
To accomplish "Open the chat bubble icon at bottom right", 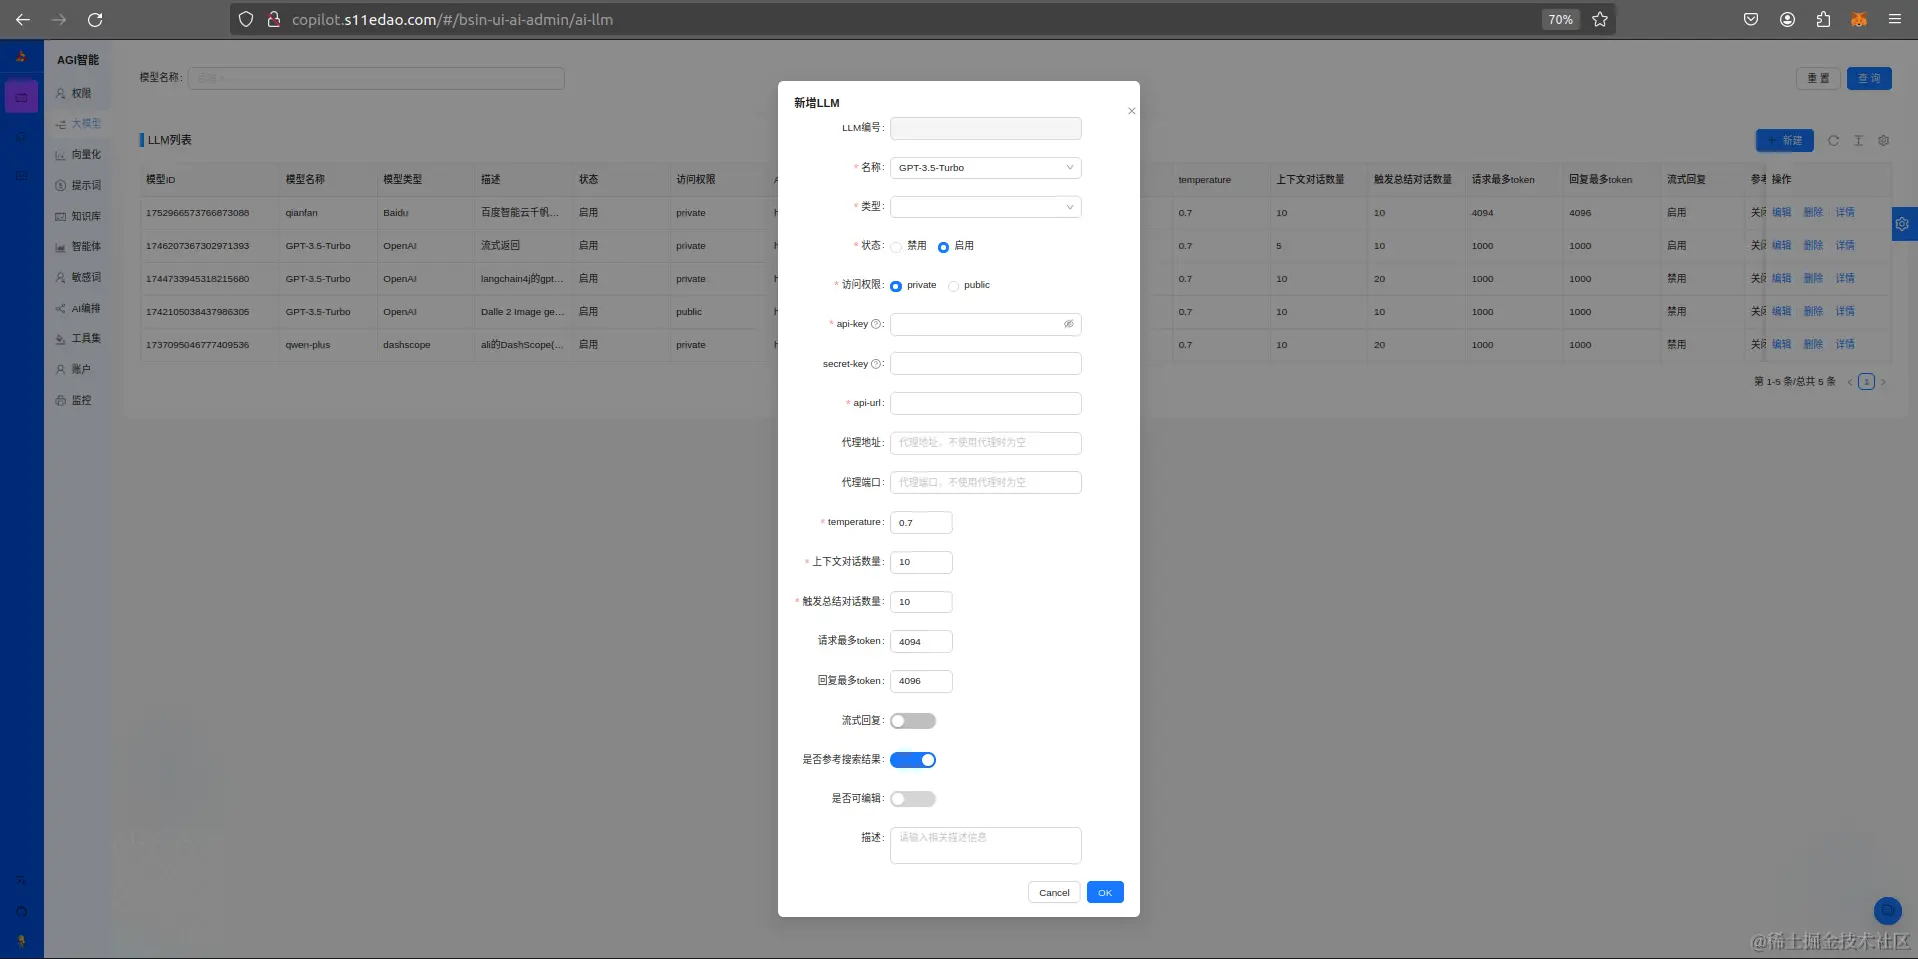I will pos(1887,910).
